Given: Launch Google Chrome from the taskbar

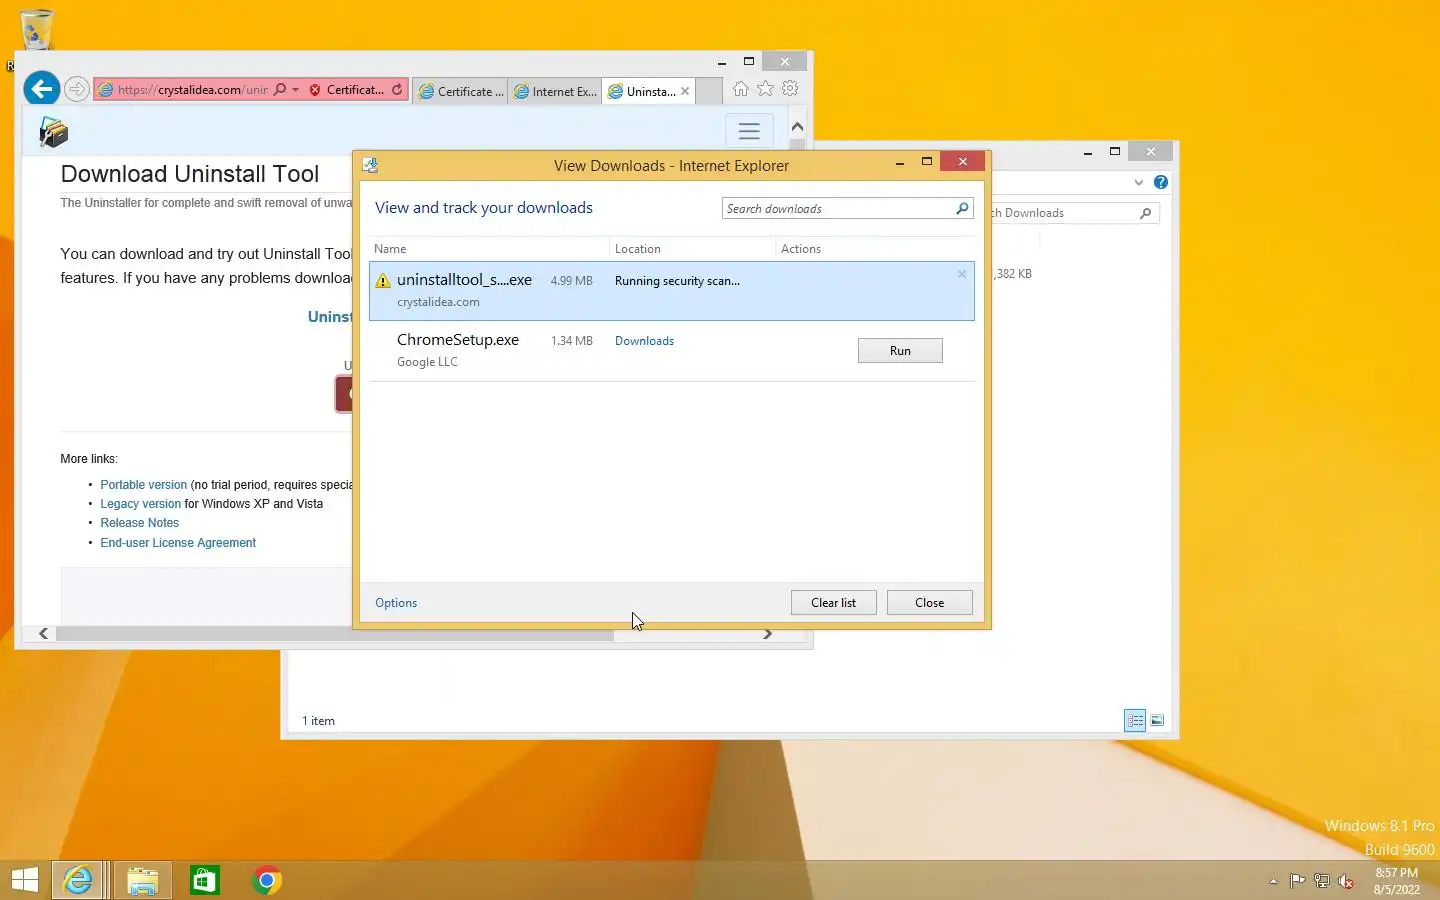Looking at the screenshot, I should coord(266,880).
